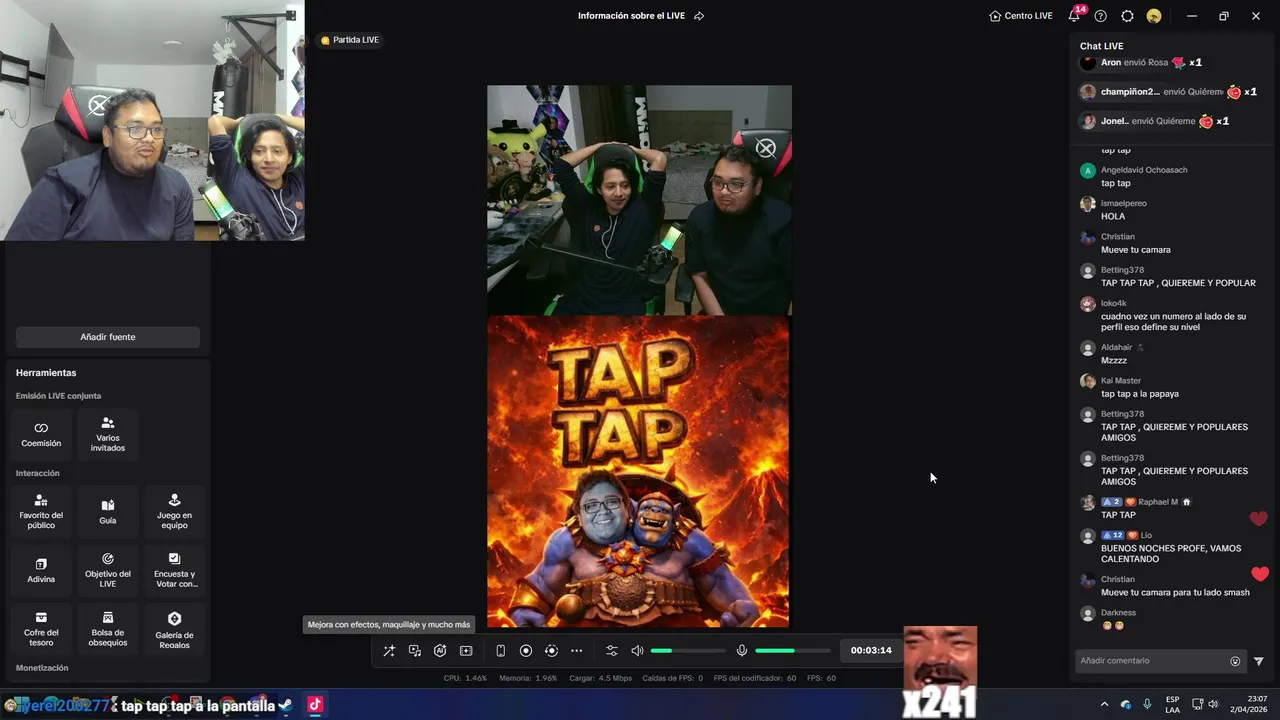Click the dashed-ring clip capture icon
Viewport: 1280px width, 720px height.
point(551,651)
